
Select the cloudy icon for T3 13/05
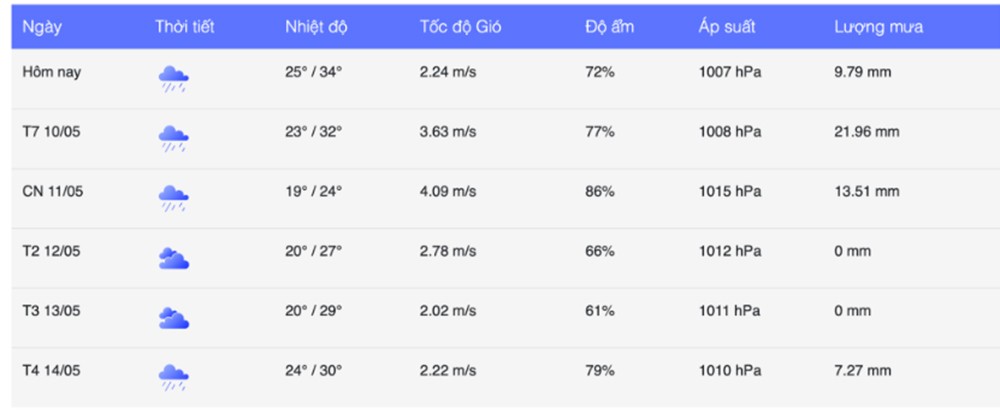pos(173,317)
